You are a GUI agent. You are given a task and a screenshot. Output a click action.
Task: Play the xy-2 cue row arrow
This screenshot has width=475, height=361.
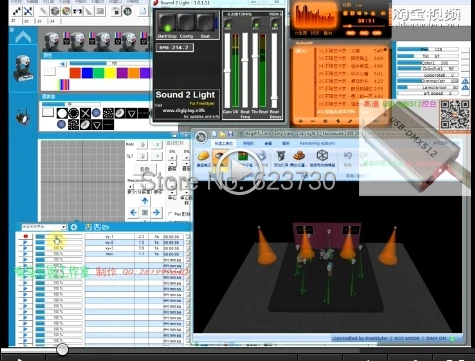[x=25, y=242]
